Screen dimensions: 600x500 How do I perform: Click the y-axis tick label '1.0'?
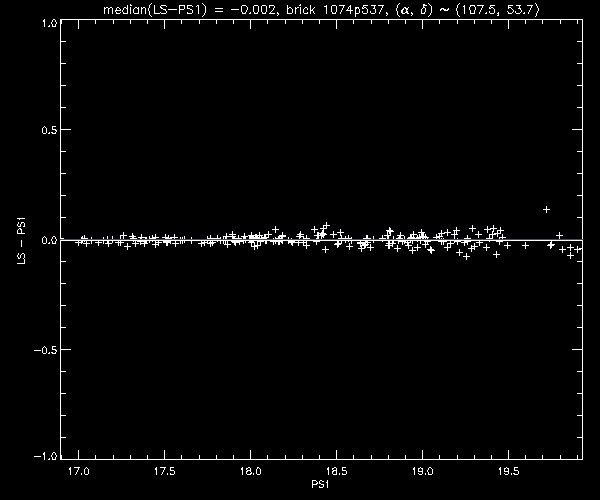pos(50,23)
